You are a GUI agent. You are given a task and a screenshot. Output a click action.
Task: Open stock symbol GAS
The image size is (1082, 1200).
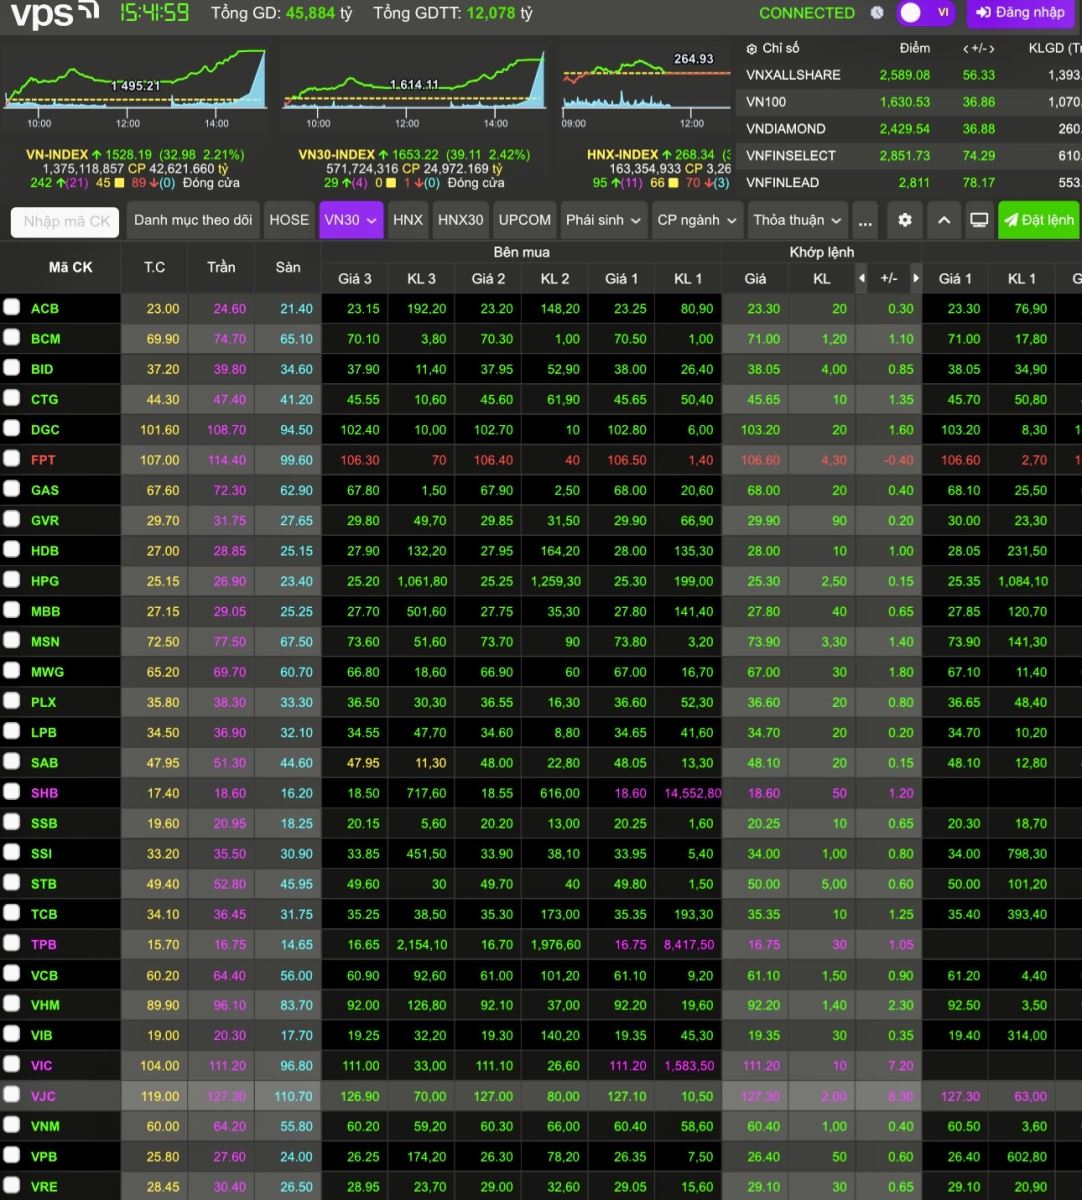(x=45, y=490)
